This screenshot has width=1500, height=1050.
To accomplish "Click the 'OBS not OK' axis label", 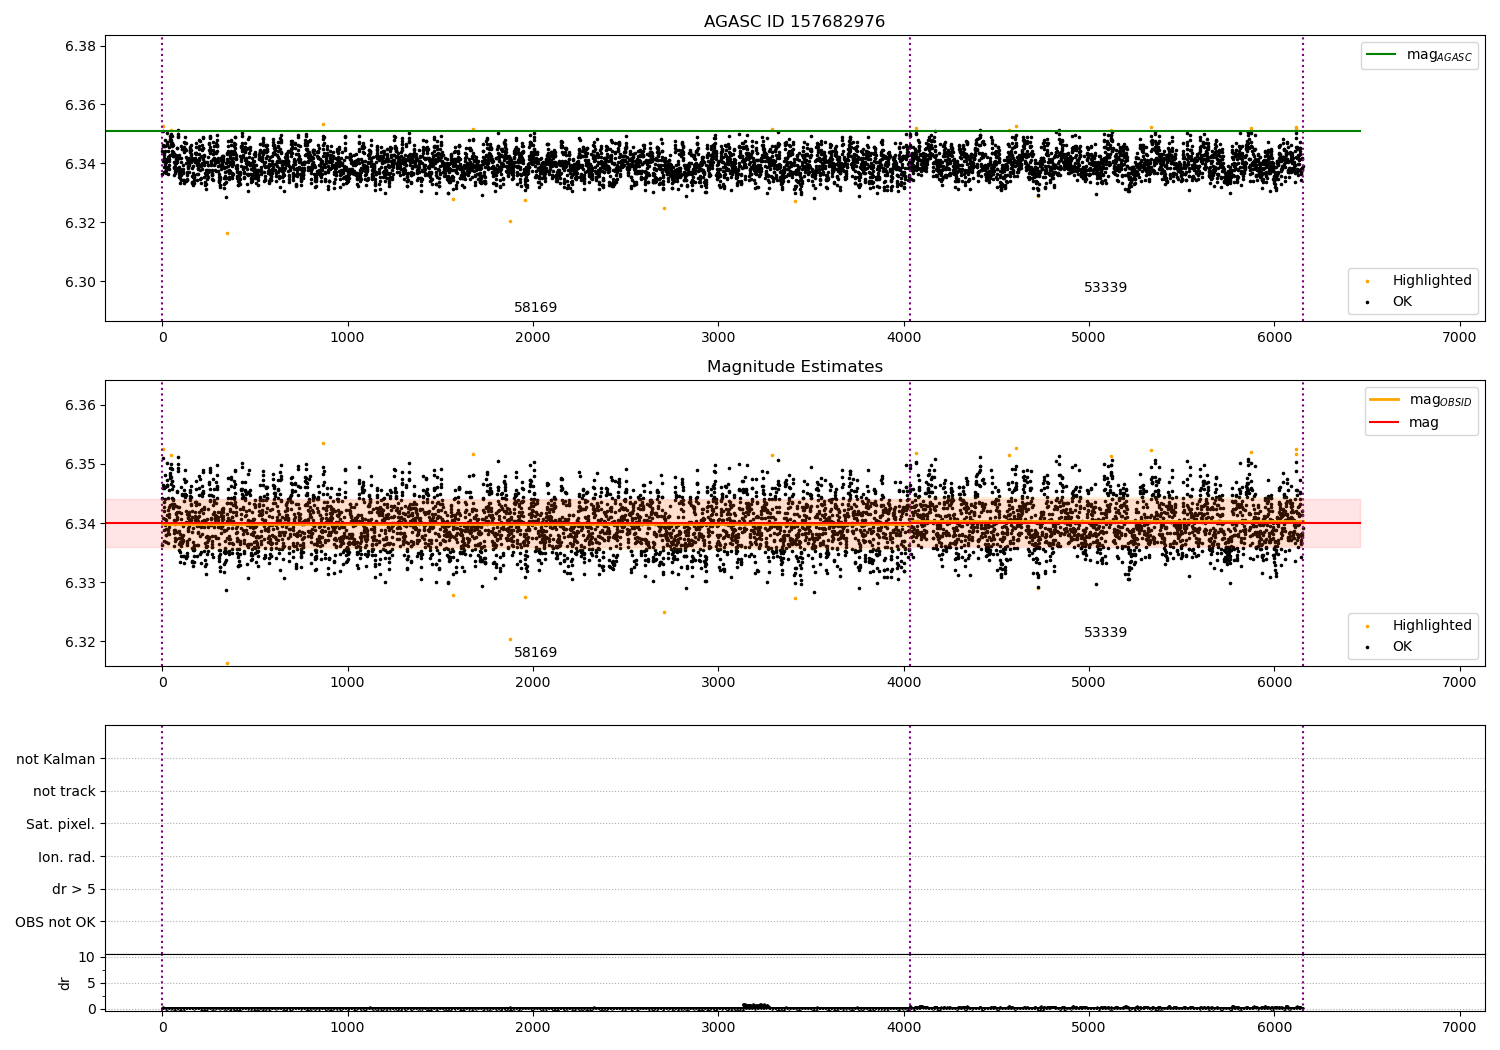I will (55, 922).
